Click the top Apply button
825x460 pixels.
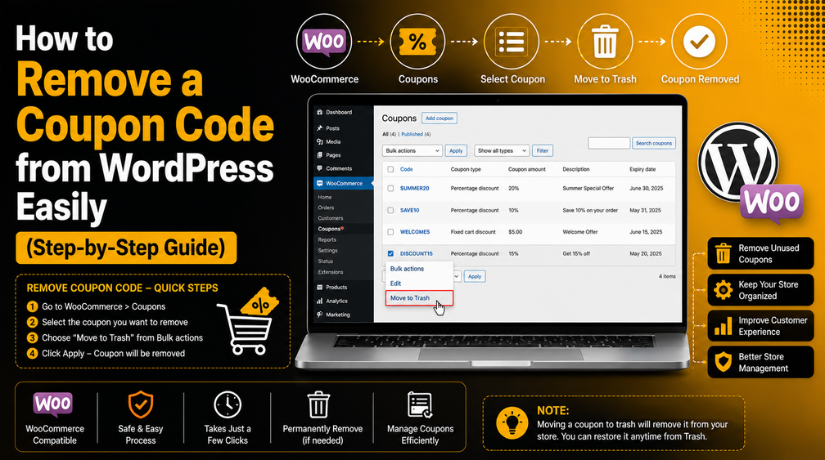456,151
